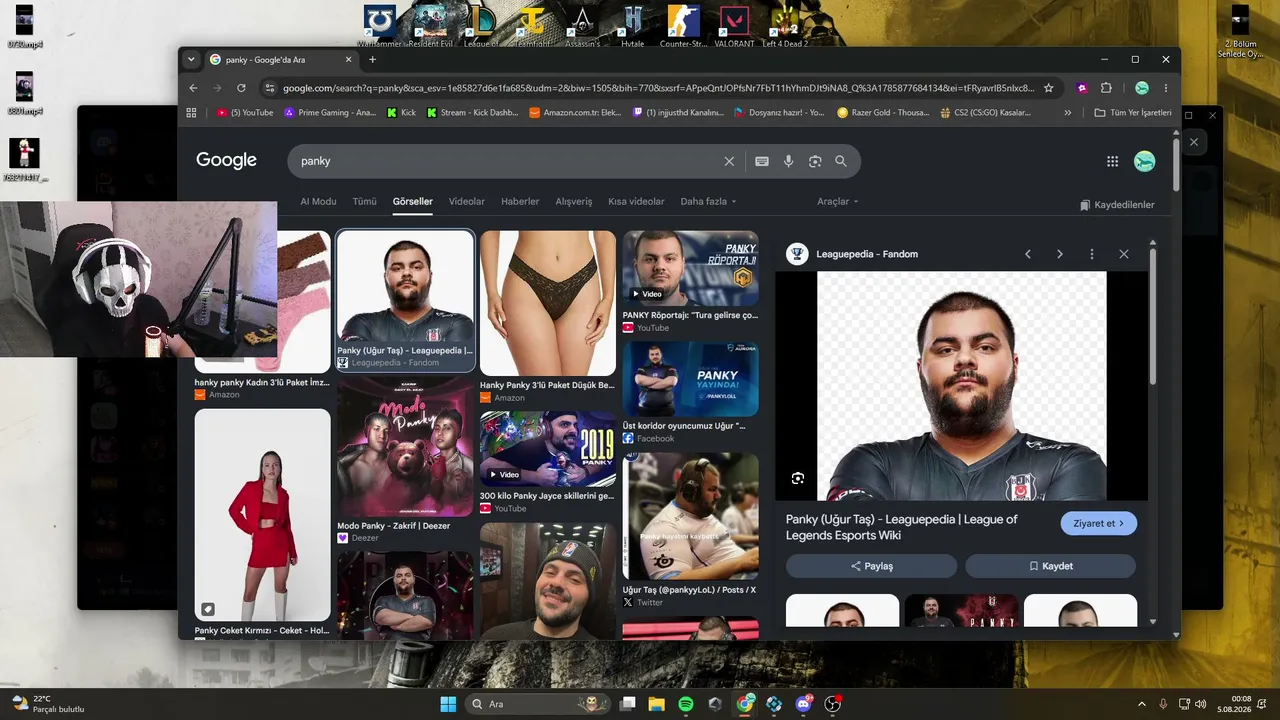1280x720 pixels.
Task: Open File Explorer from the taskbar
Action: 657,704
